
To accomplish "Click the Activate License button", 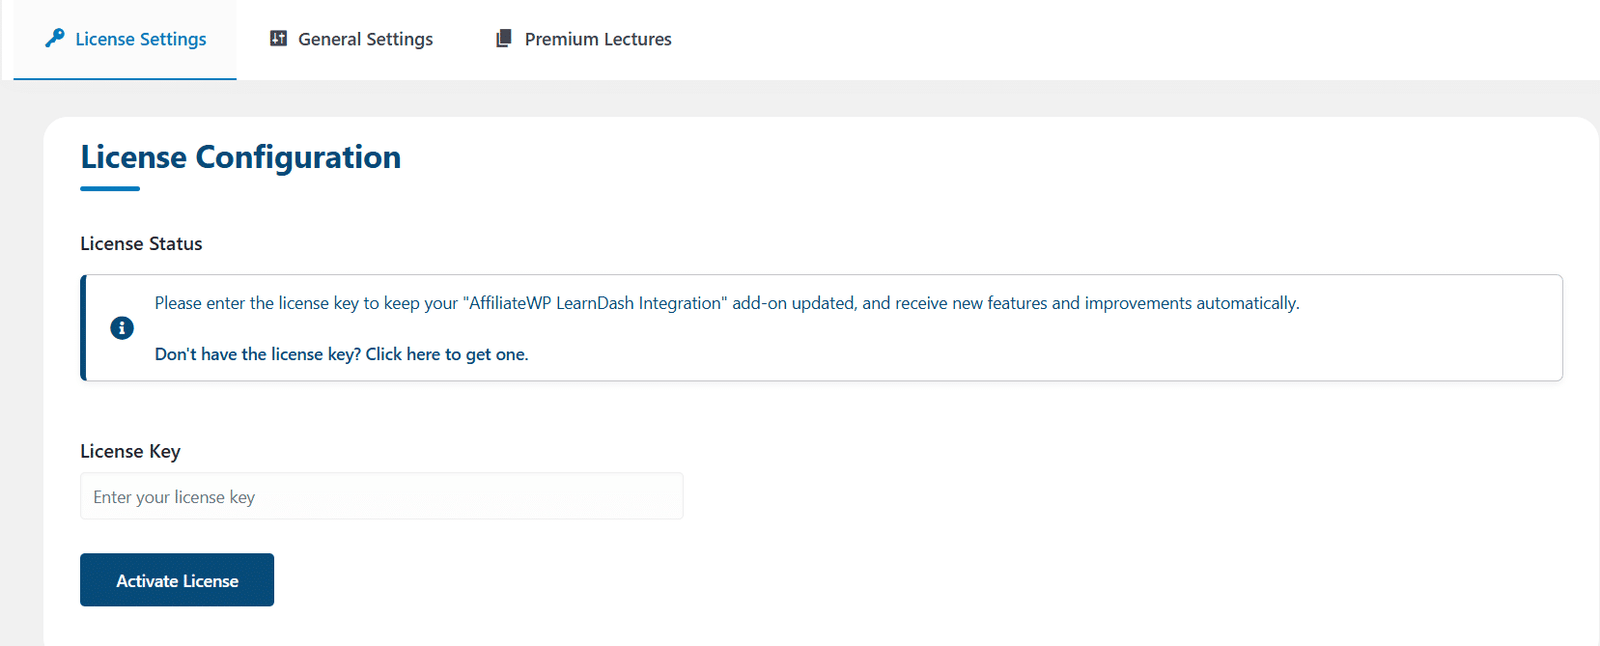I will coord(177,580).
